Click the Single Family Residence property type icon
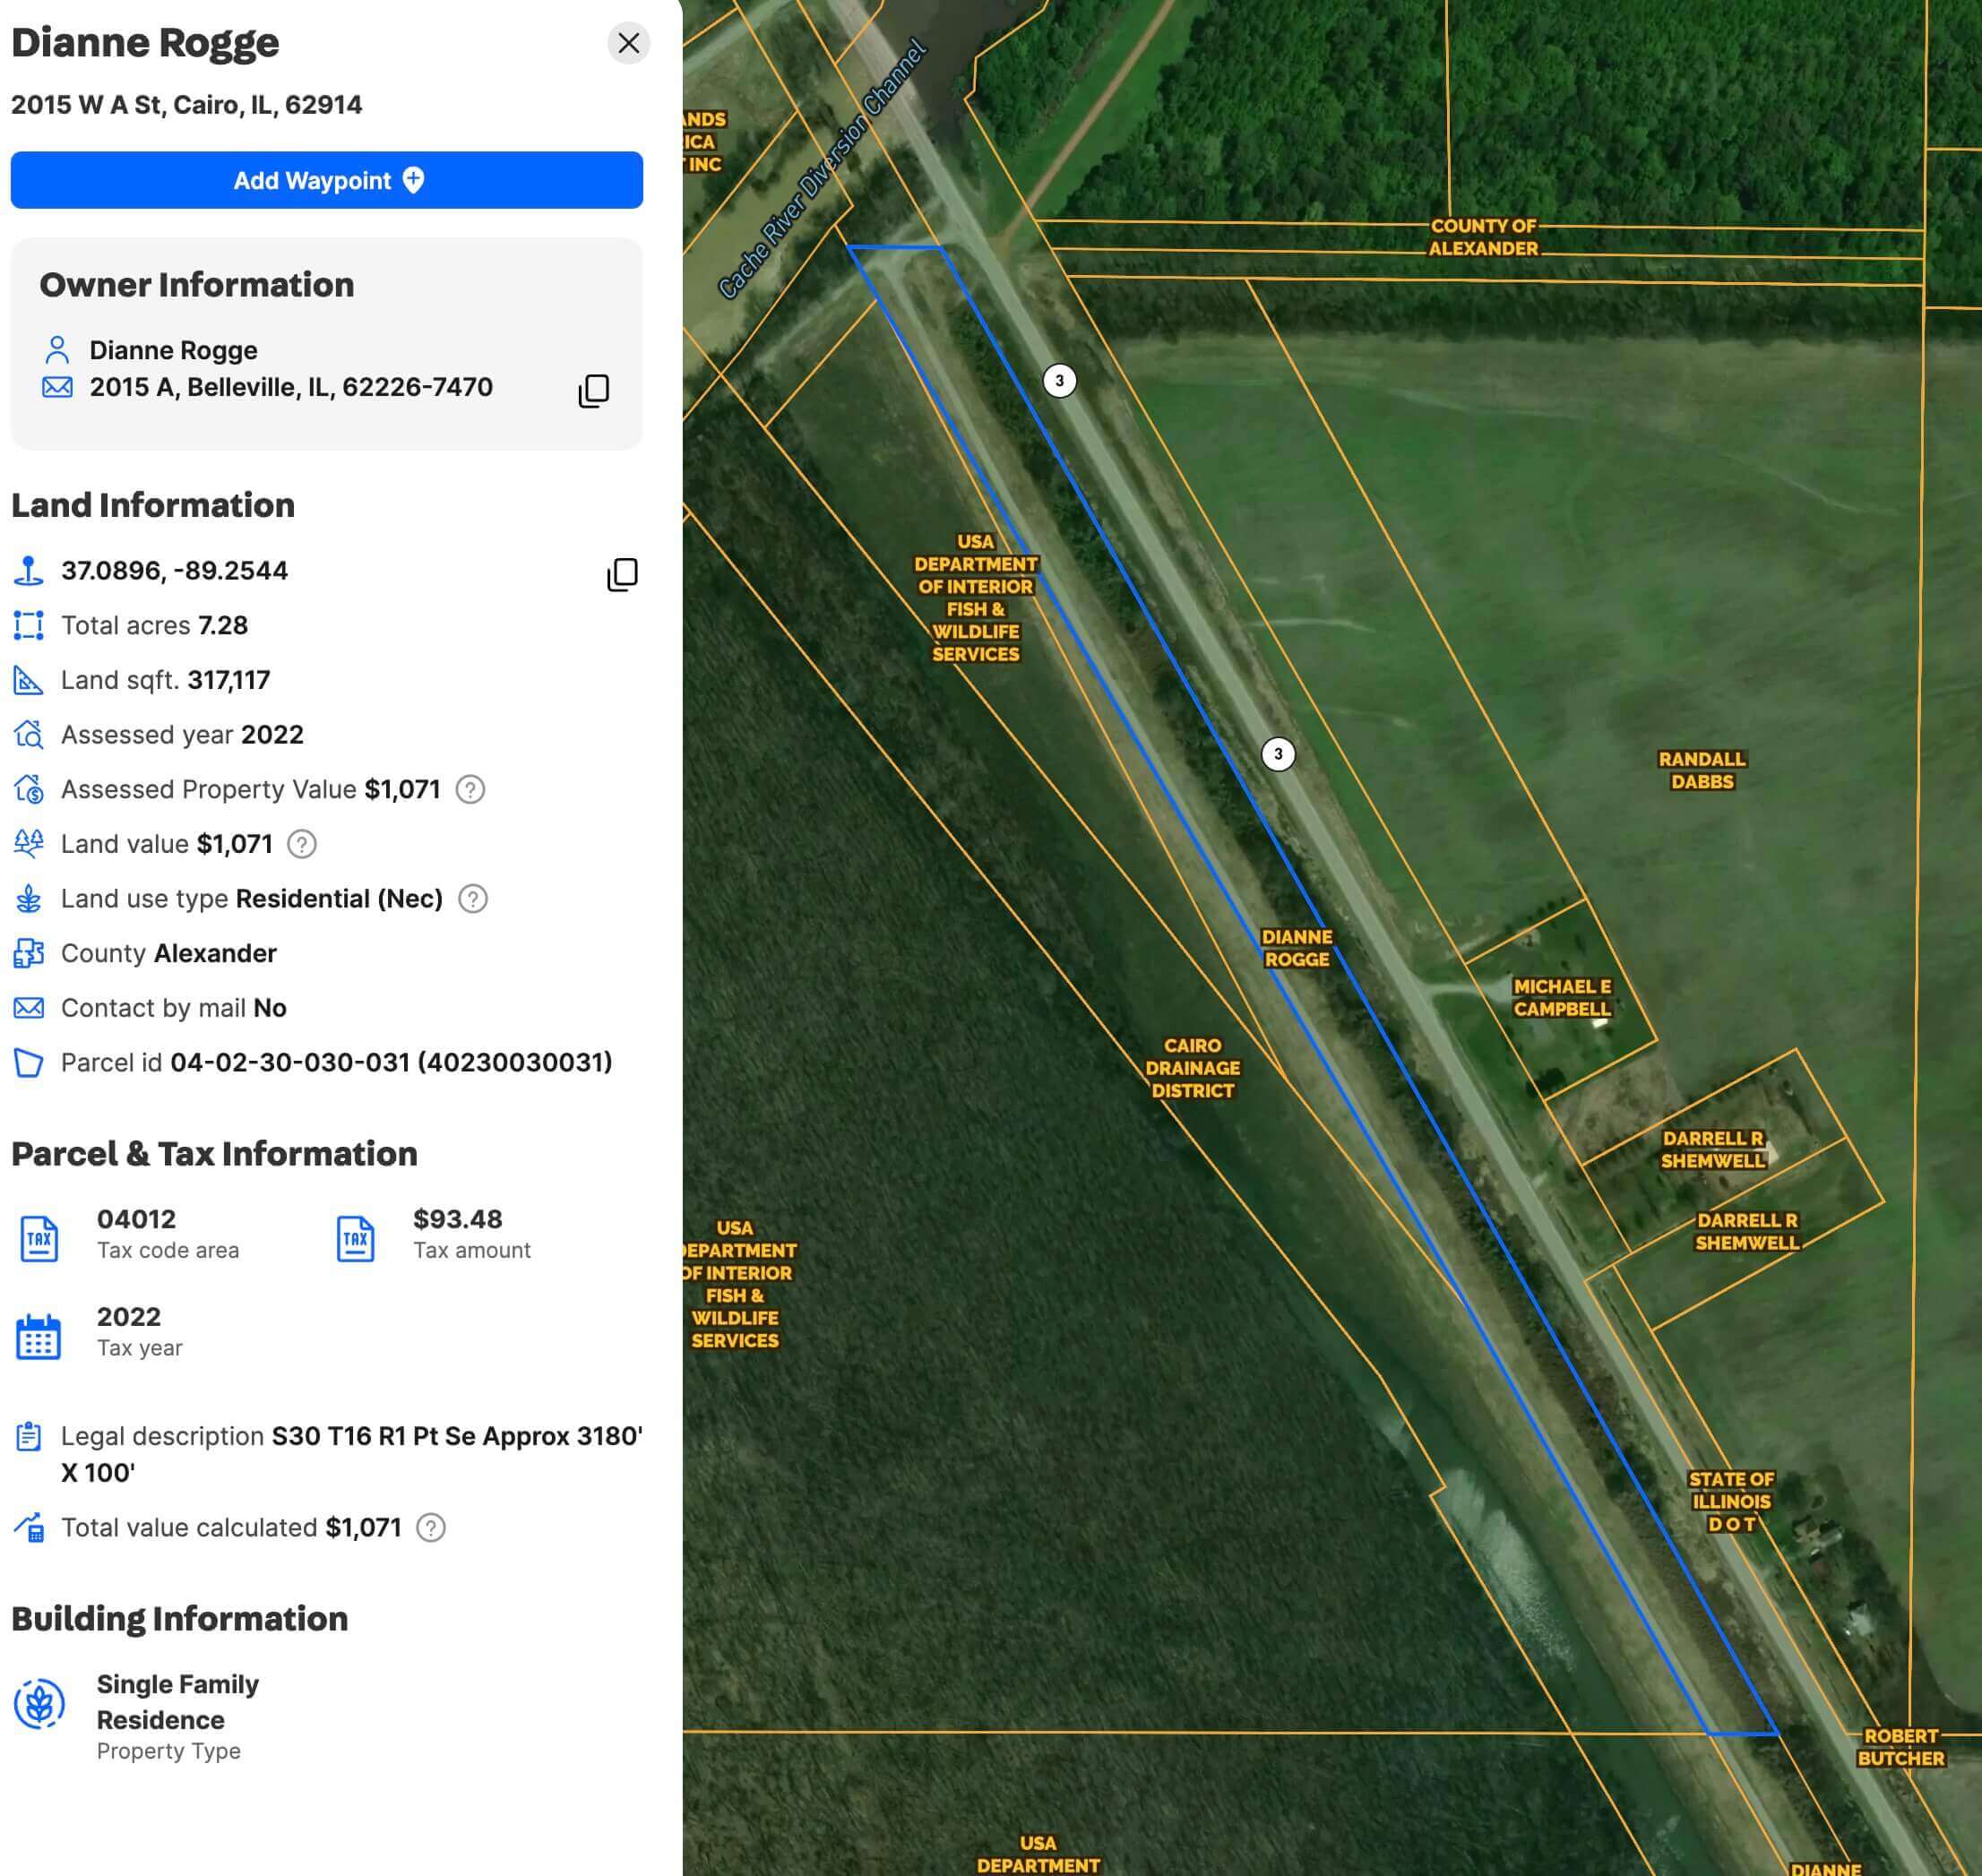The height and width of the screenshot is (1876, 1982). pyautogui.click(x=41, y=1703)
